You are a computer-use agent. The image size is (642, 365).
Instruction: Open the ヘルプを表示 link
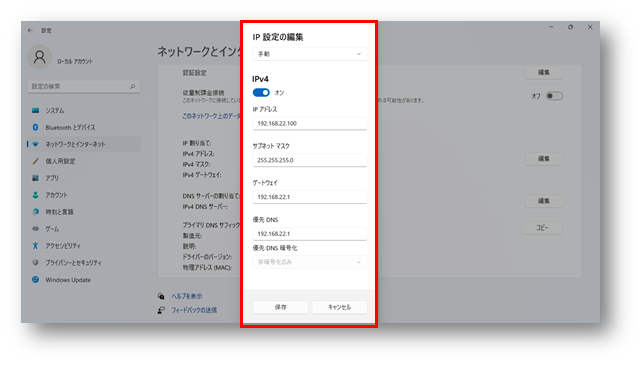(187, 296)
